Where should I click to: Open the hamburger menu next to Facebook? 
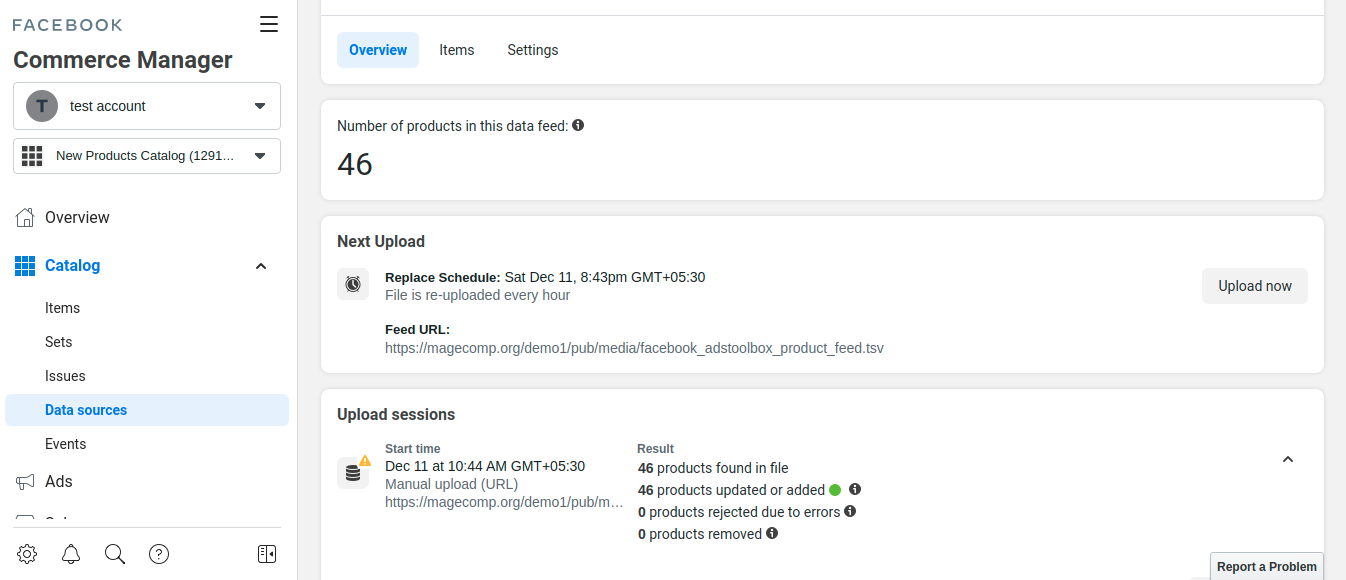click(x=269, y=25)
